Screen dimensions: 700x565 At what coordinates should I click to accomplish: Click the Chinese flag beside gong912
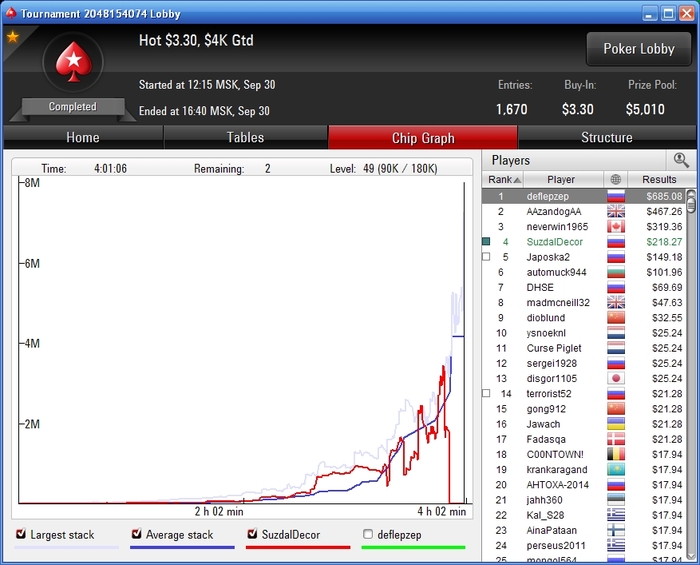click(x=616, y=409)
